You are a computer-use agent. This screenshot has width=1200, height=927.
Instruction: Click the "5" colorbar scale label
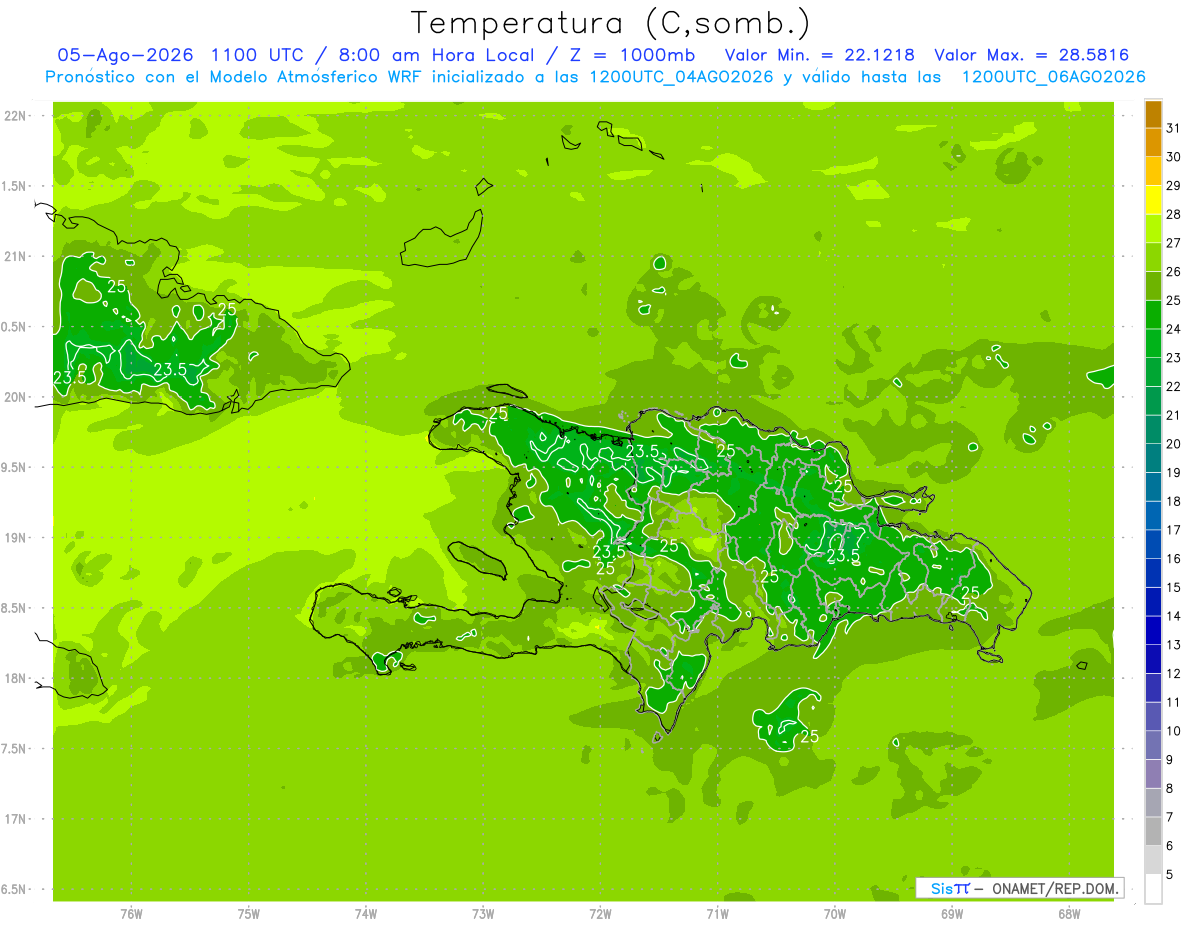[1170, 874]
